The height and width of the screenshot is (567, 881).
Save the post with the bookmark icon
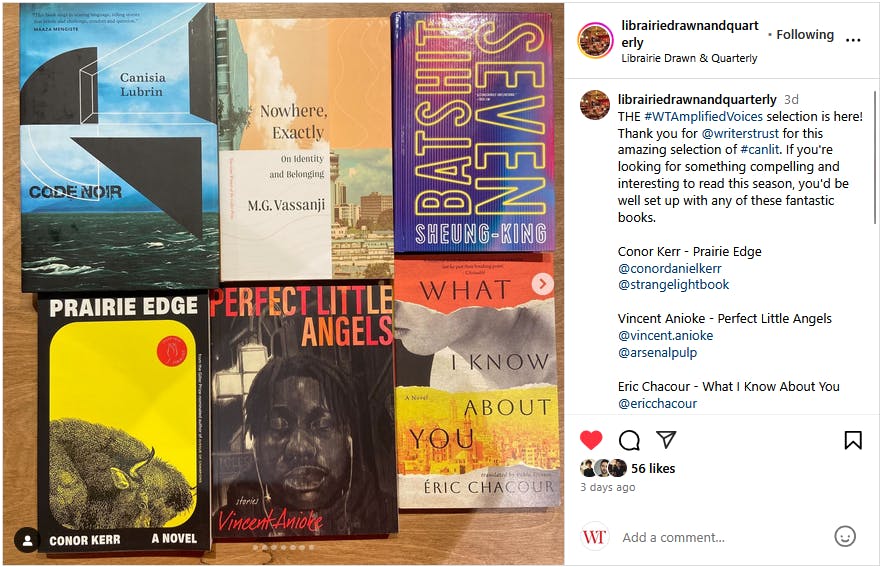[853, 440]
